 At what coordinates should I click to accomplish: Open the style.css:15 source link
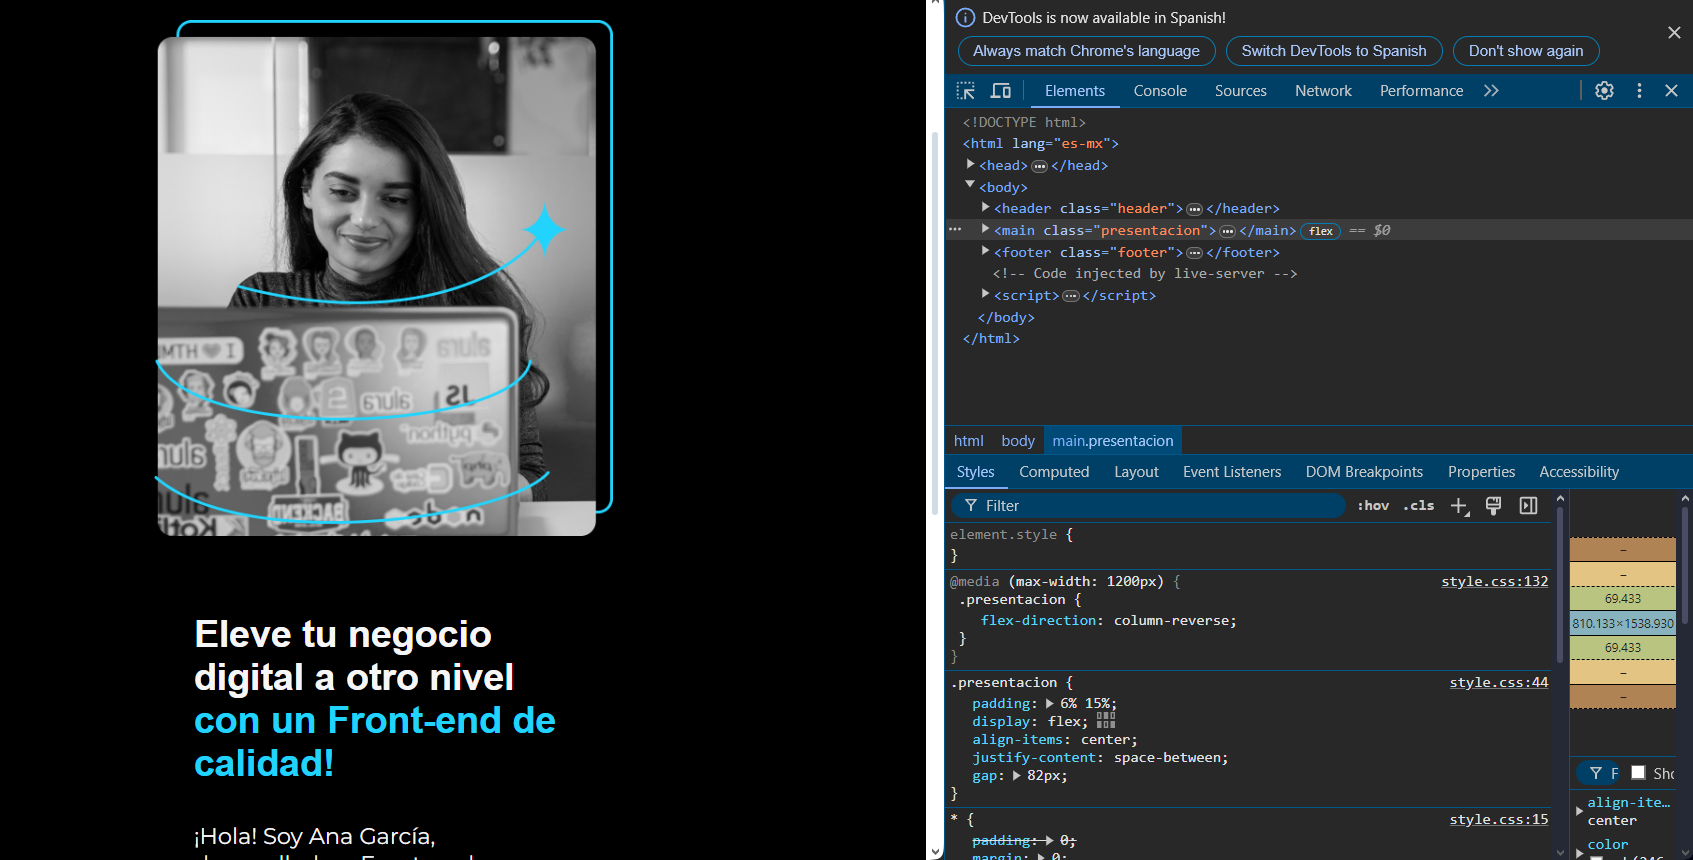pyautogui.click(x=1498, y=820)
